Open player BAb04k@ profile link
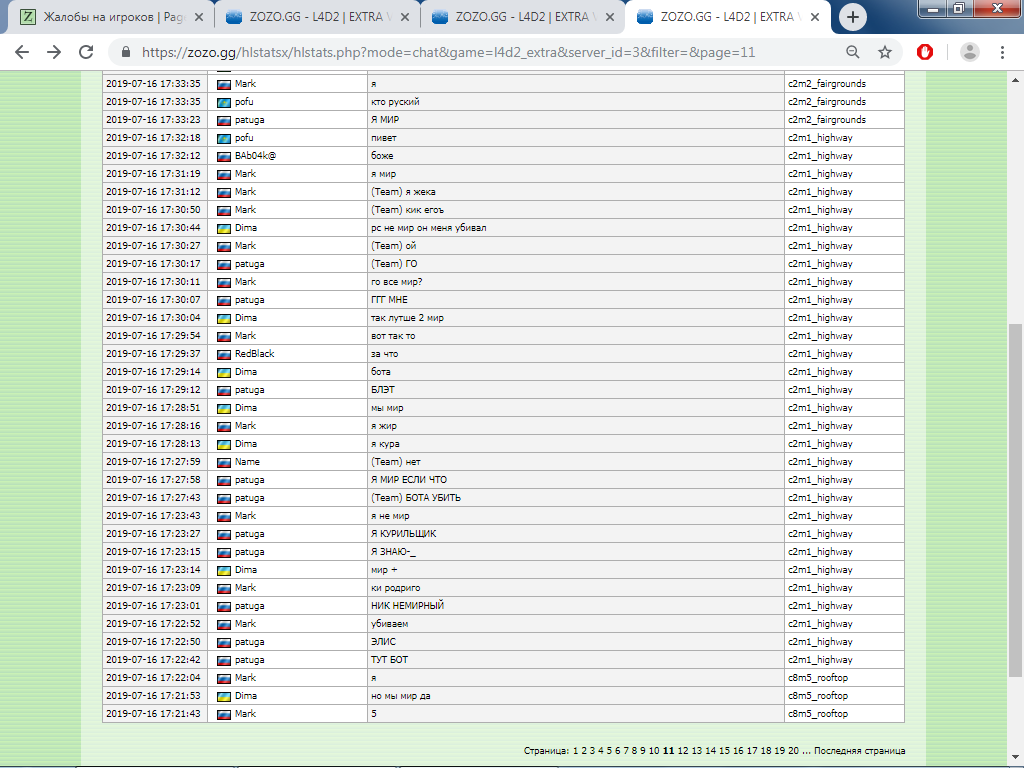 254,156
